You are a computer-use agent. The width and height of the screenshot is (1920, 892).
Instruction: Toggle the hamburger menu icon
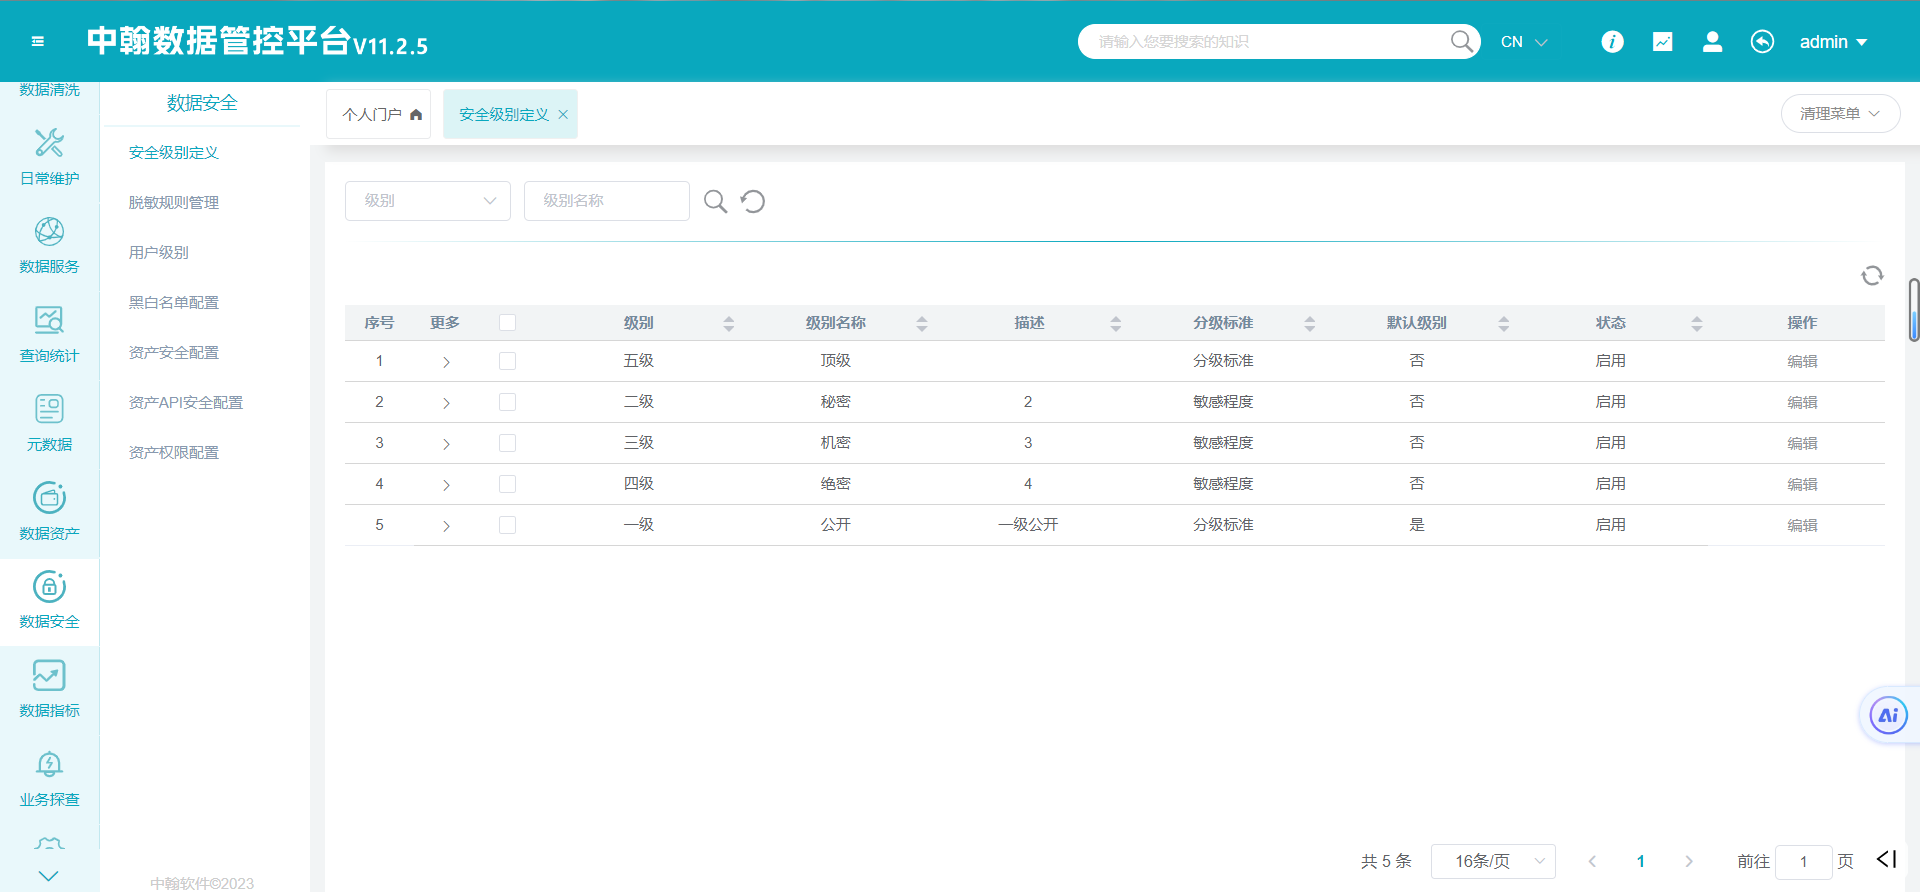(x=38, y=42)
